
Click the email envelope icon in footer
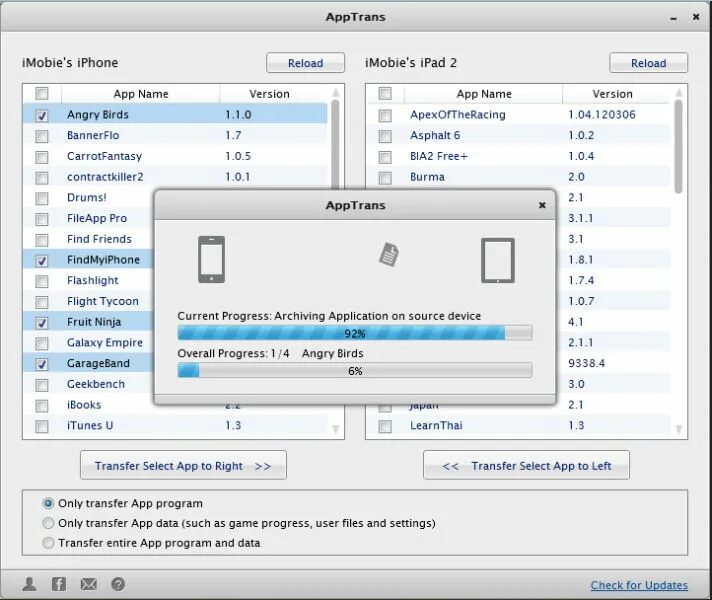pyautogui.click(x=89, y=584)
